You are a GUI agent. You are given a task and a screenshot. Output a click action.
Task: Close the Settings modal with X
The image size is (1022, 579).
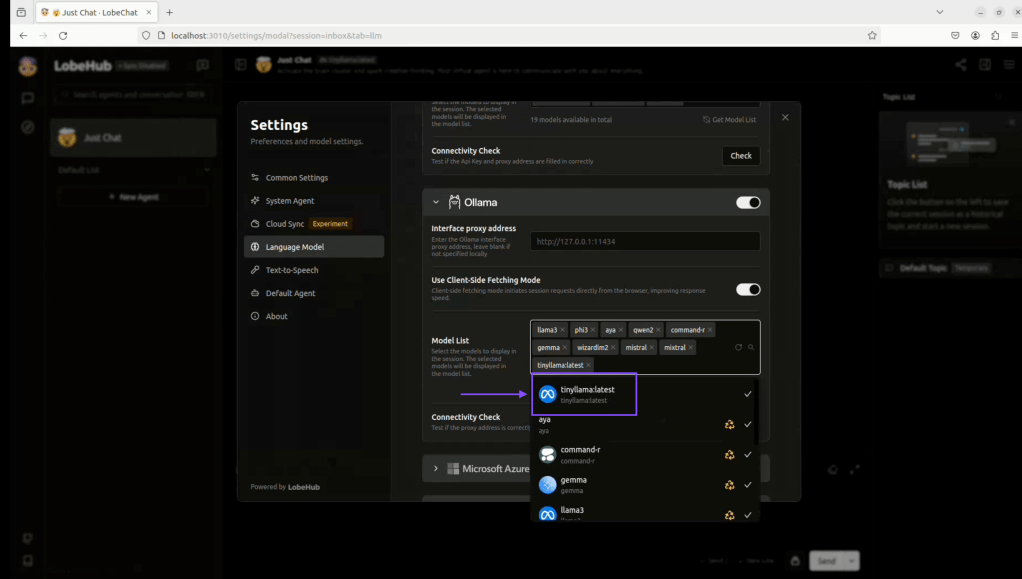(785, 118)
